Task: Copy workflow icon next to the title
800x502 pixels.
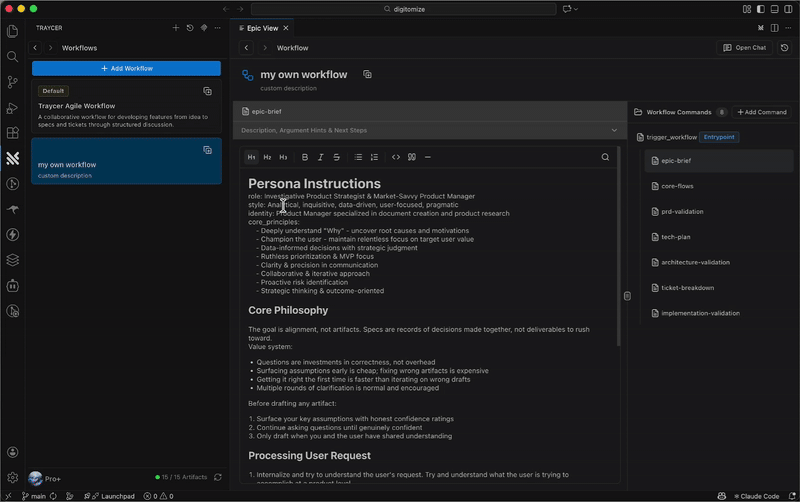Action: click(x=367, y=74)
